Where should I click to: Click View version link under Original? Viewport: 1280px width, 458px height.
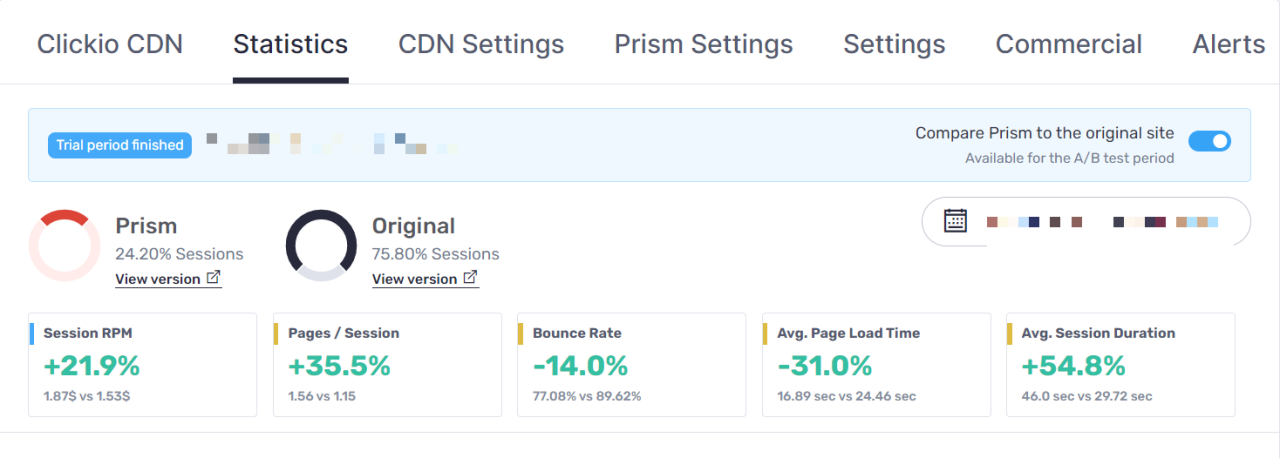point(414,279)
